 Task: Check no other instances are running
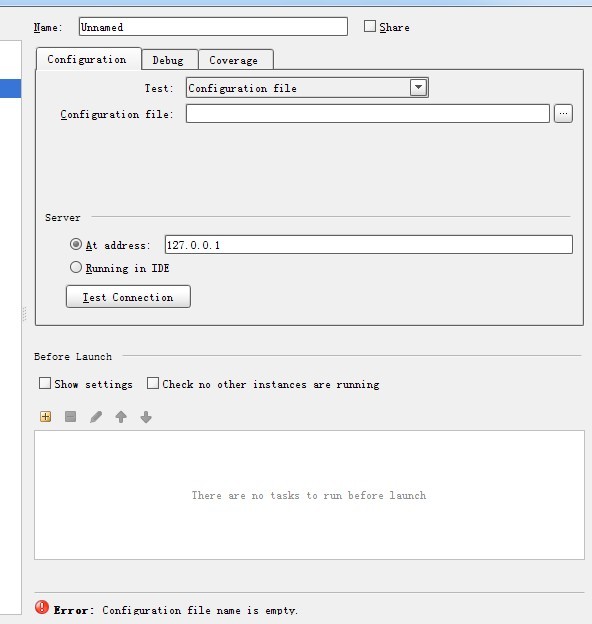[x=153, y=383]
